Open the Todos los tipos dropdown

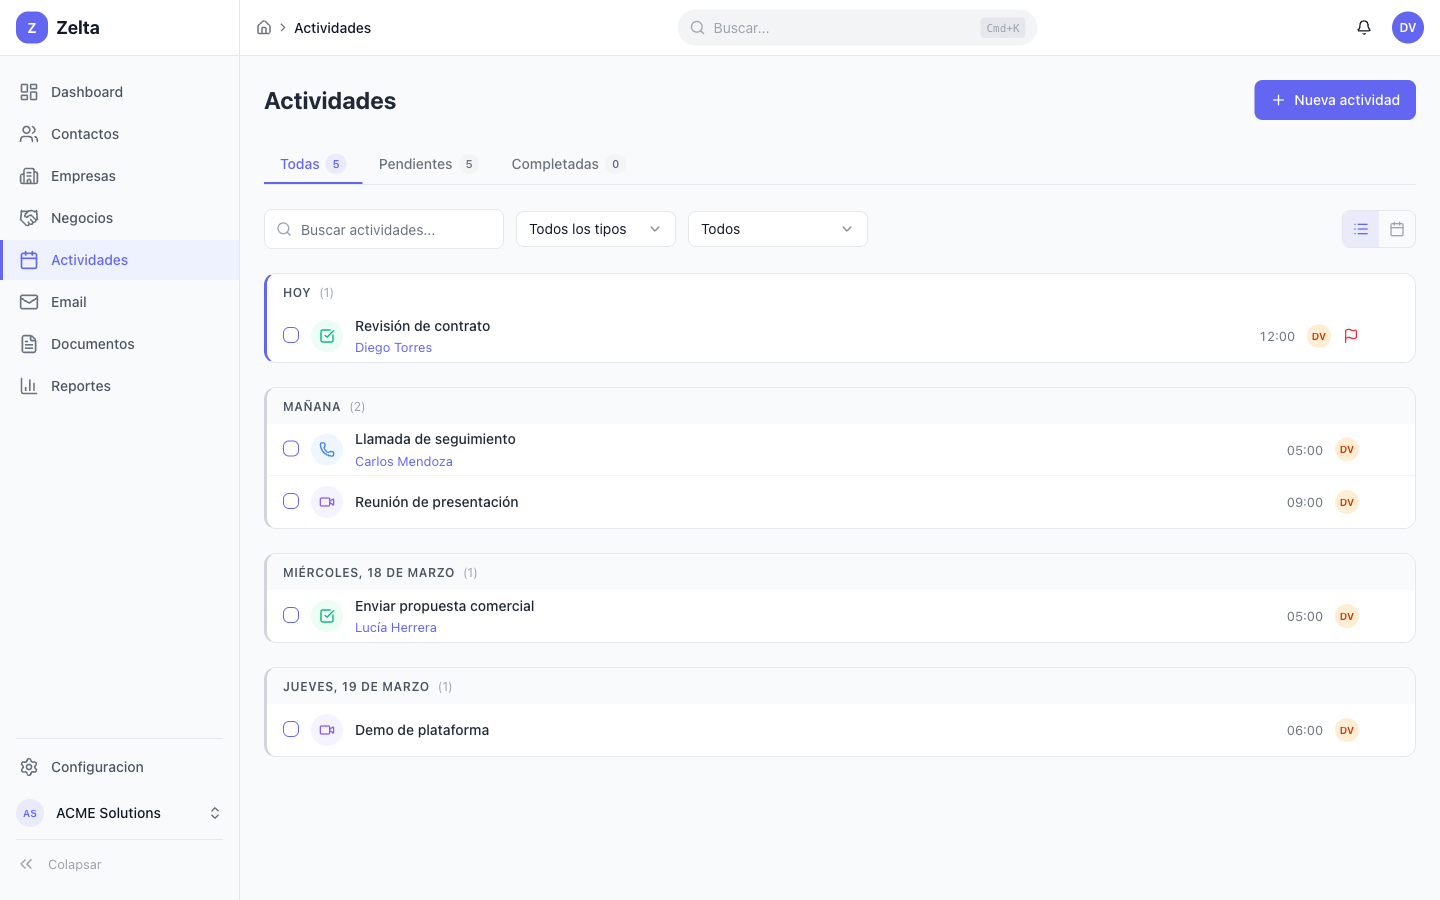point(595,229)
